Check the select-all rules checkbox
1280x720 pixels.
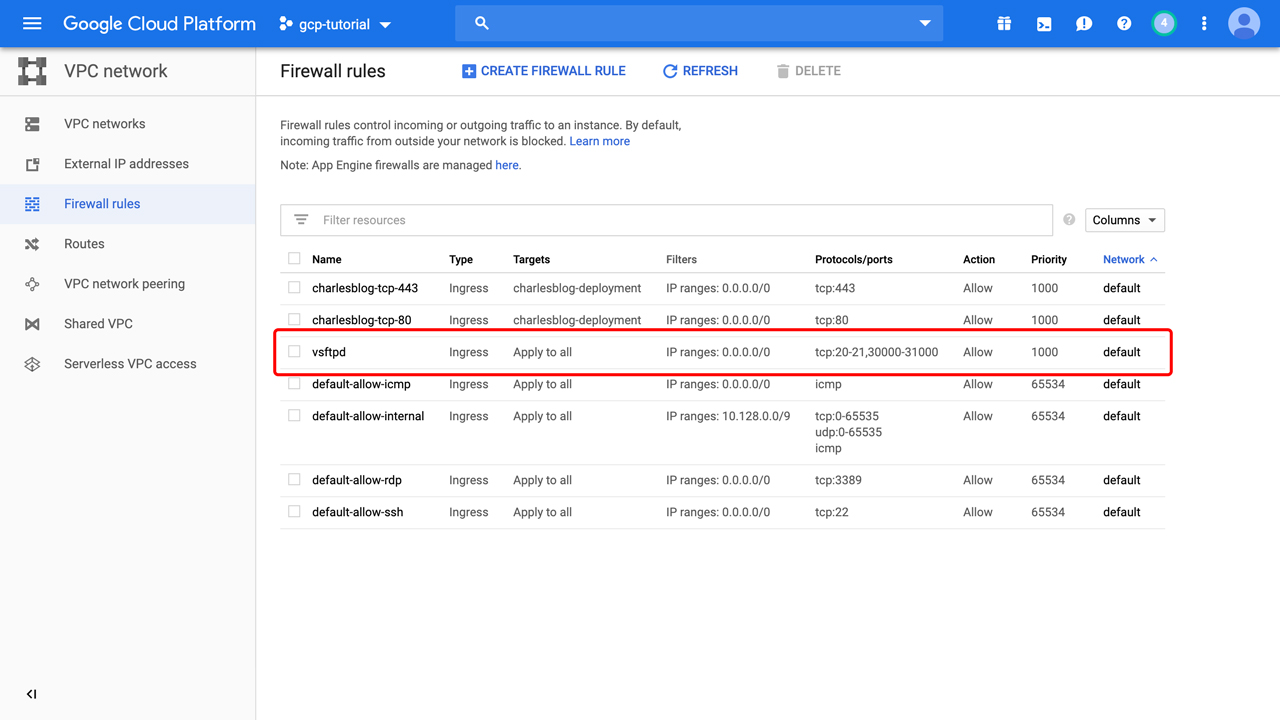click(x=294, y=258)
